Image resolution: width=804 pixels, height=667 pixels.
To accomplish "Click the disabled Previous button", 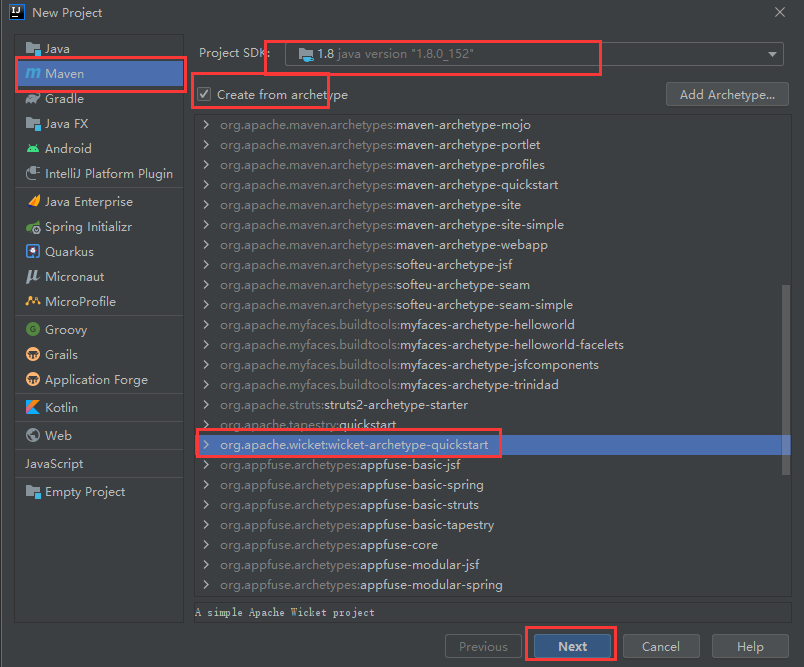I will click(x=483, y=646).
